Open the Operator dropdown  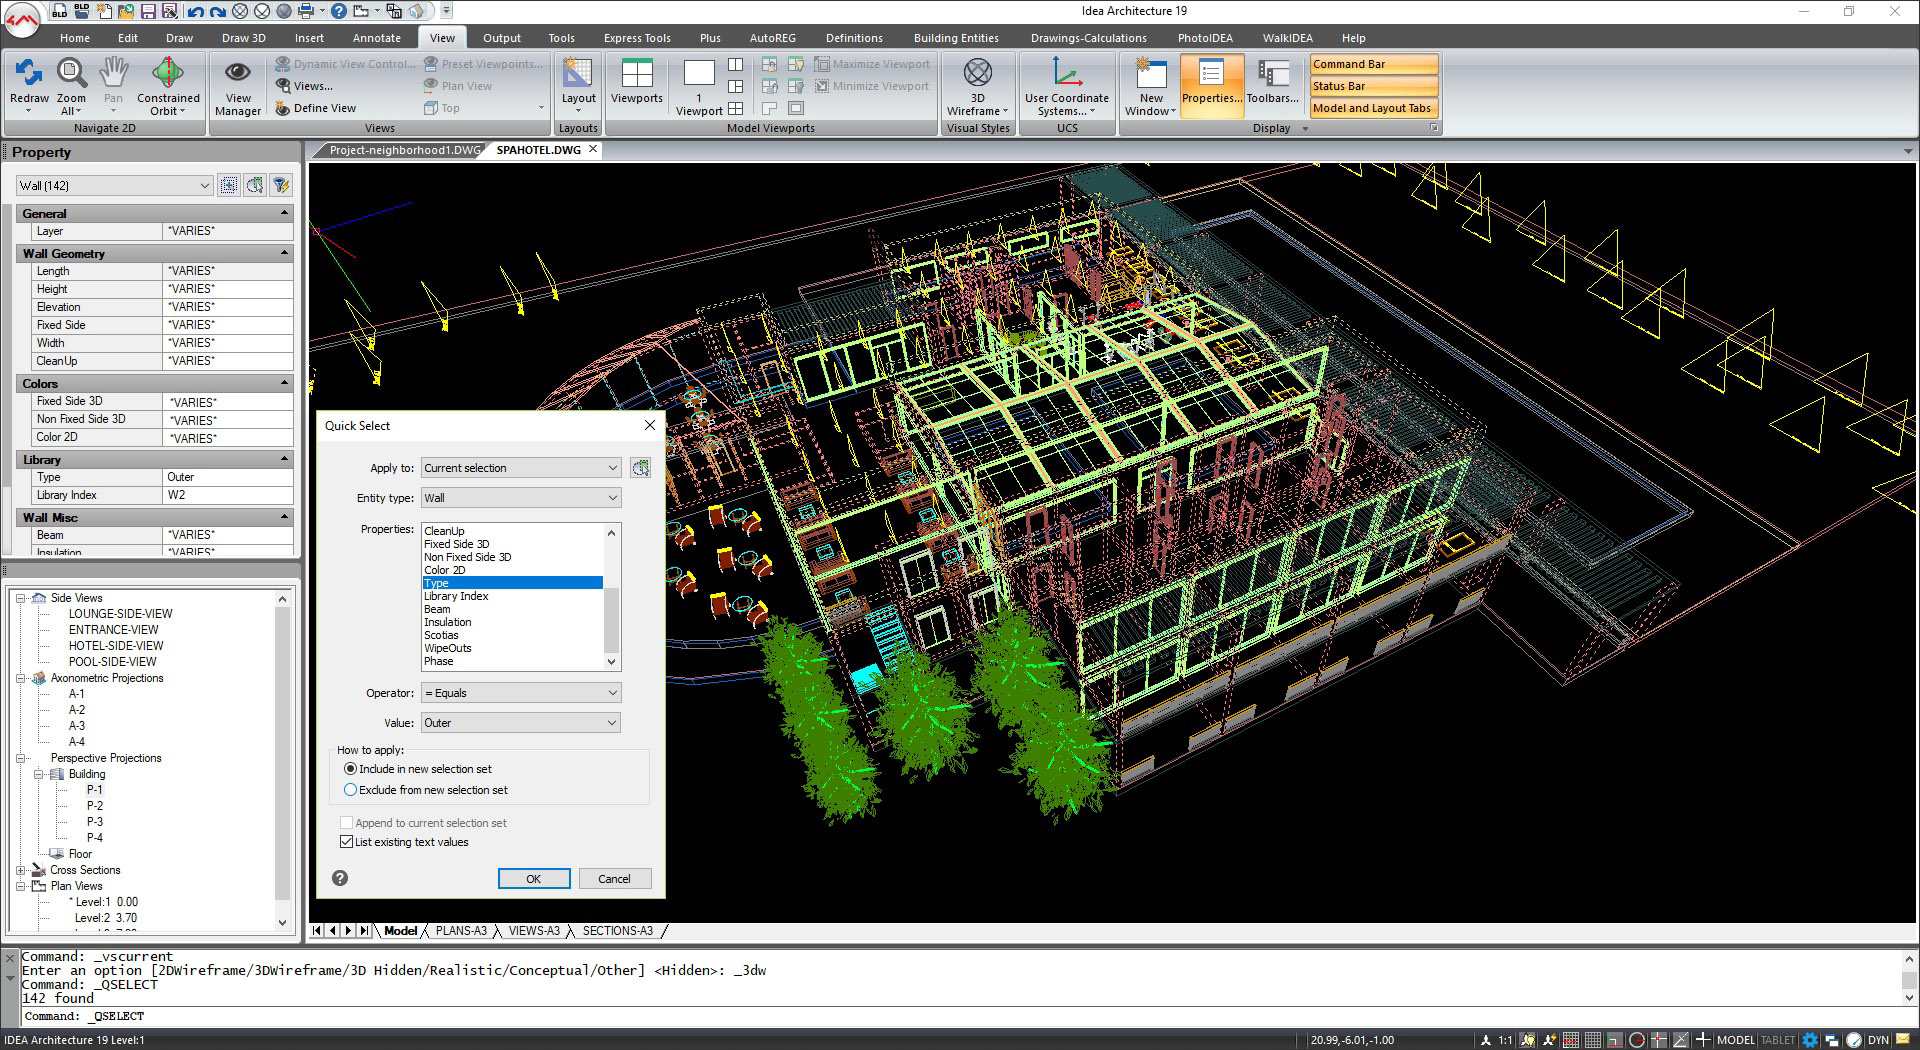[520, 693]
